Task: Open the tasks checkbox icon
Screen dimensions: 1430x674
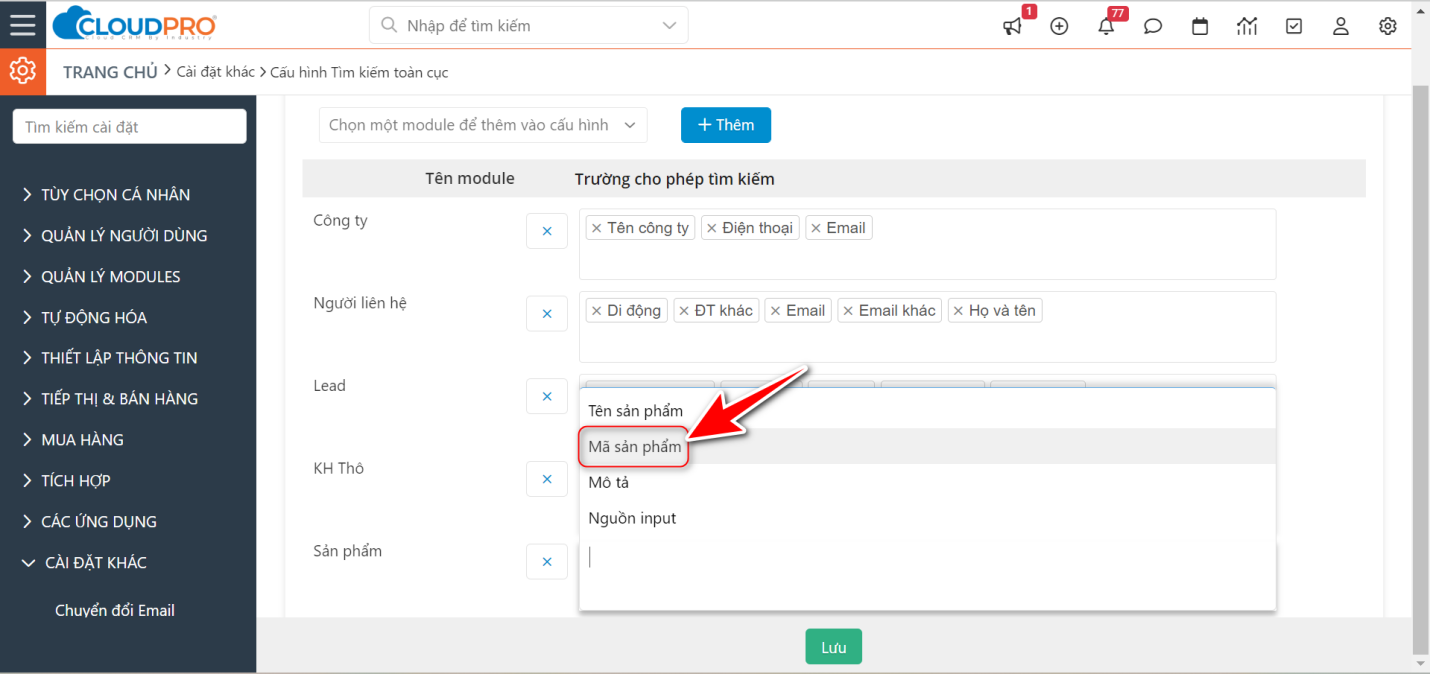Action: (x=1294, y=26)
